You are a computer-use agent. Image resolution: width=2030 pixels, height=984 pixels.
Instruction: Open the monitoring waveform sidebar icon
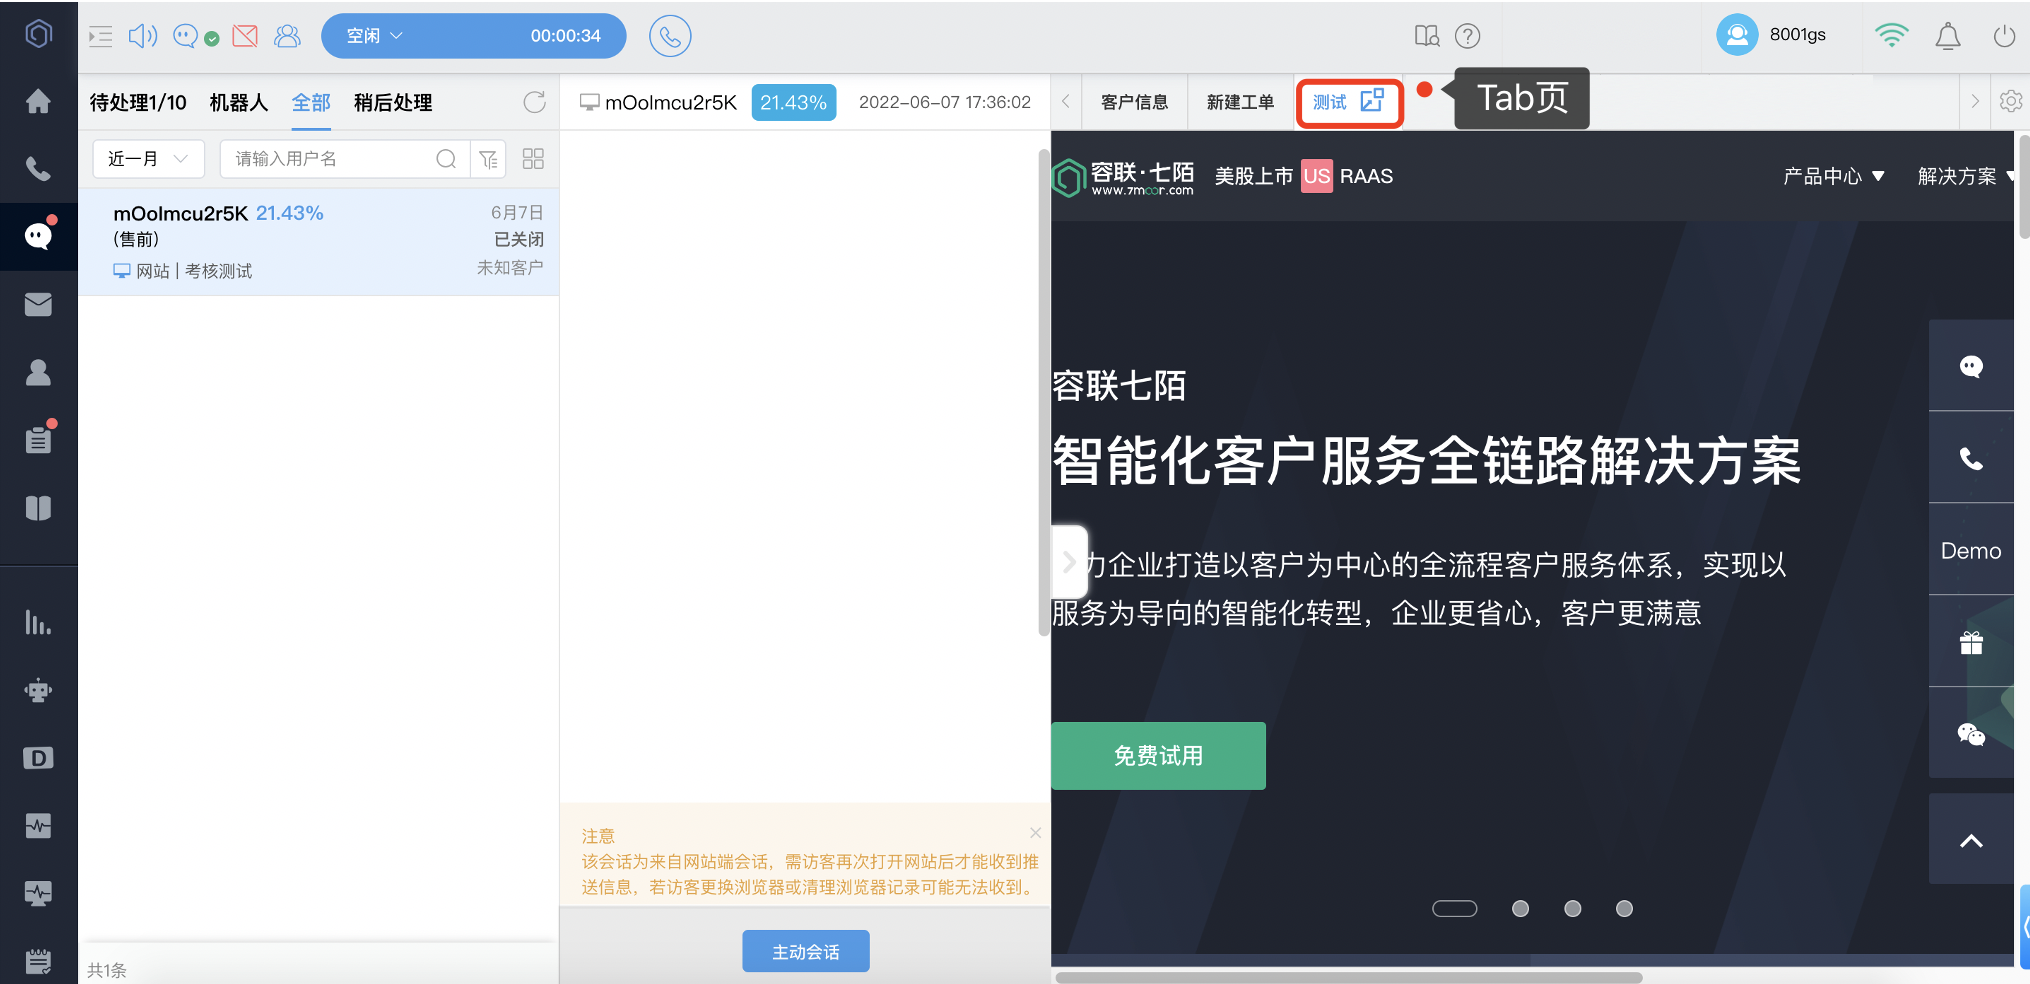[38, 826]
